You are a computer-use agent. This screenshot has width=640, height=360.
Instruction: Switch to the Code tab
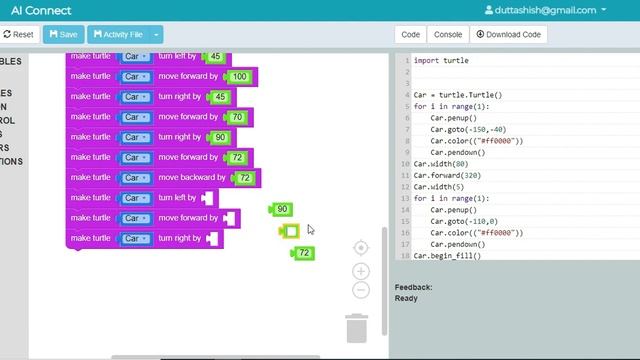pos(410,35)
